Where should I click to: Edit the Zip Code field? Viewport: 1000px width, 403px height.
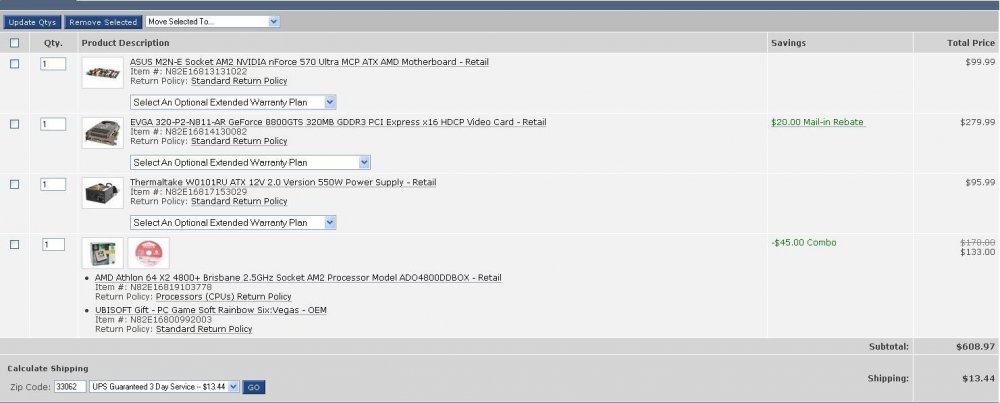(70, 386)
